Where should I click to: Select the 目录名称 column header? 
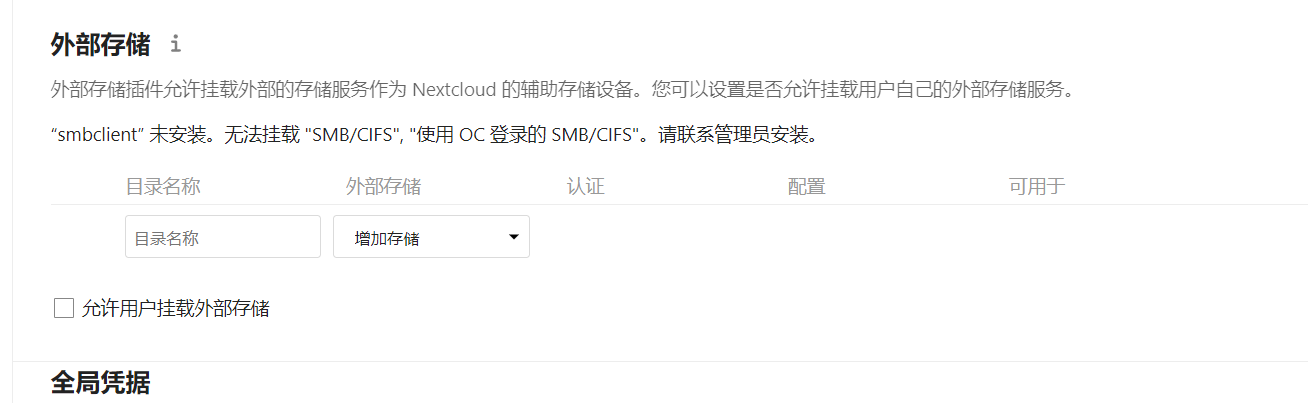click(x=163, y=187)
